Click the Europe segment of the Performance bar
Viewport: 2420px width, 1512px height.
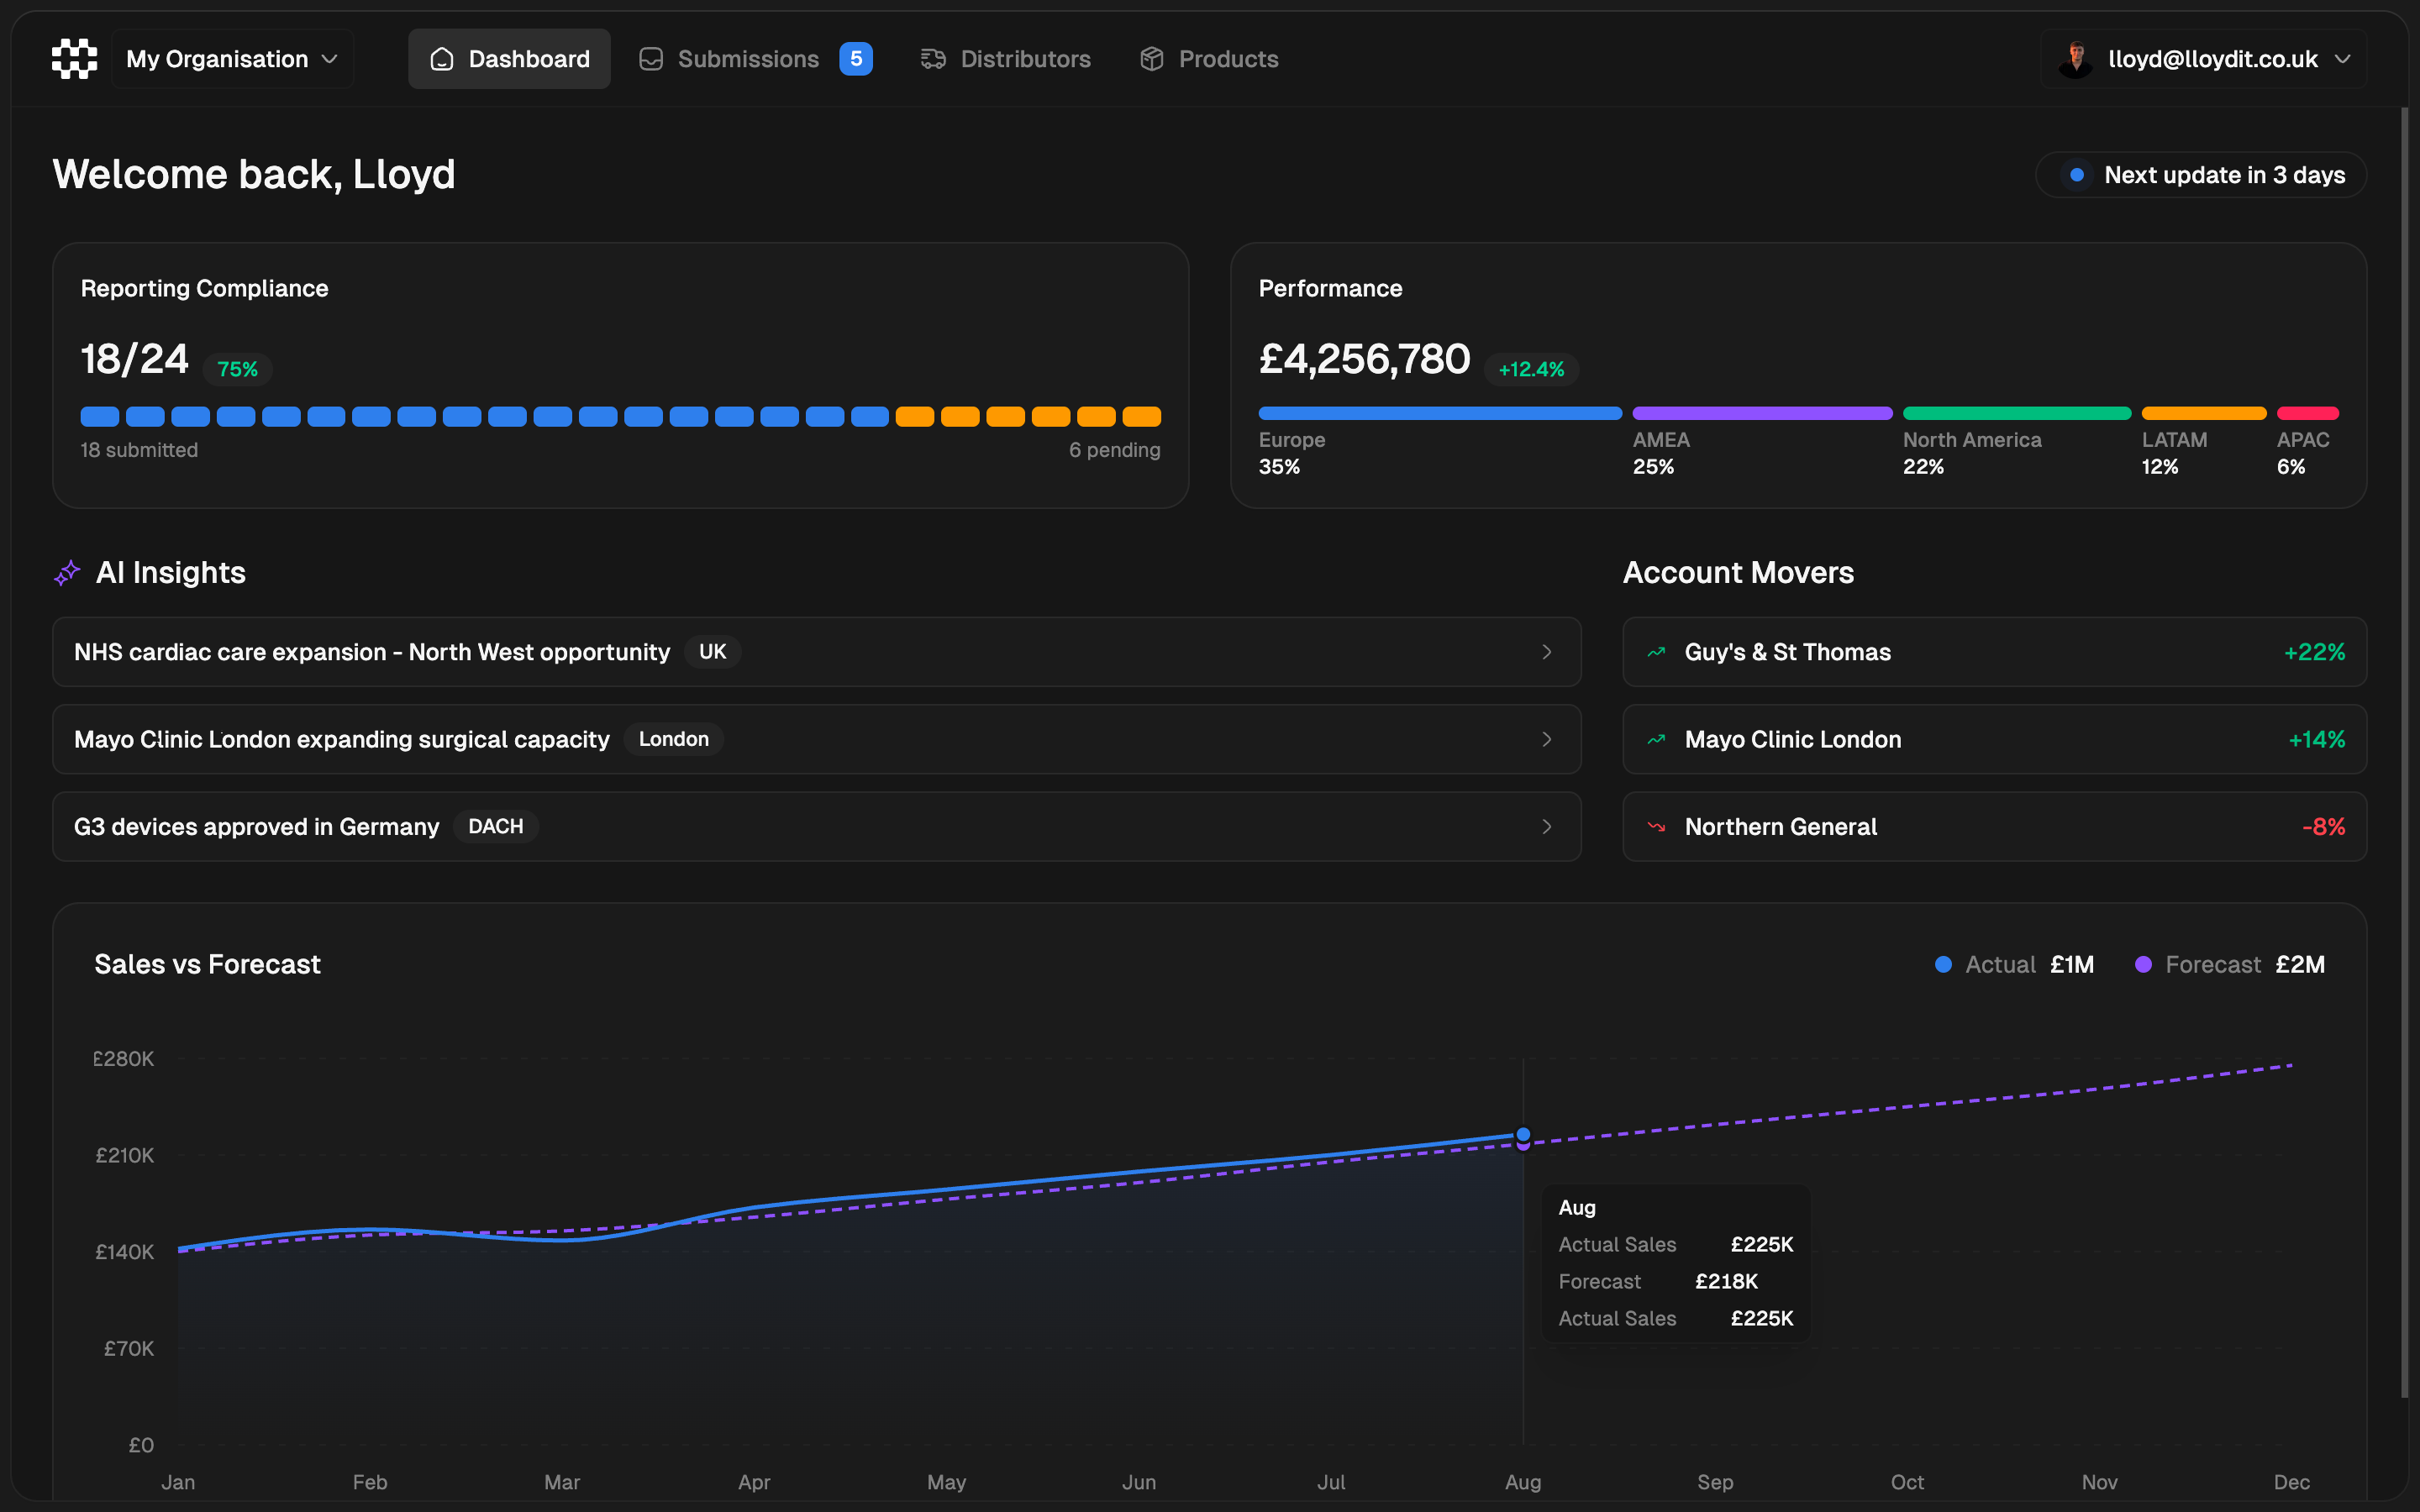pos(1440,413)
